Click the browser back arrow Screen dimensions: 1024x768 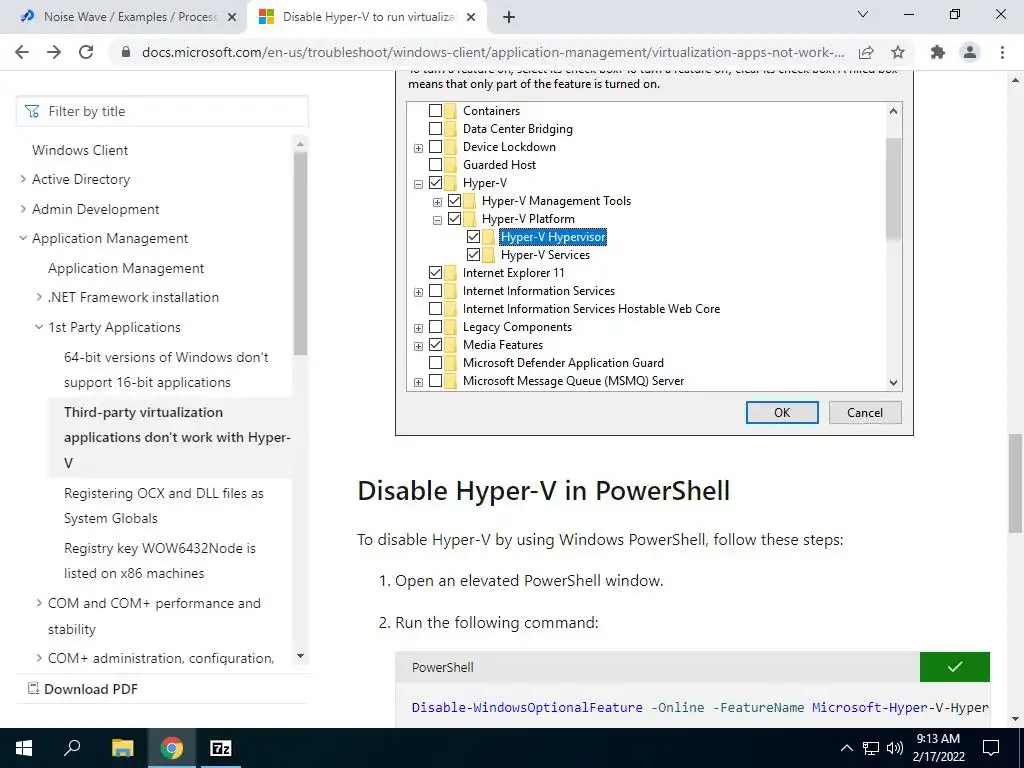(22, 52)
